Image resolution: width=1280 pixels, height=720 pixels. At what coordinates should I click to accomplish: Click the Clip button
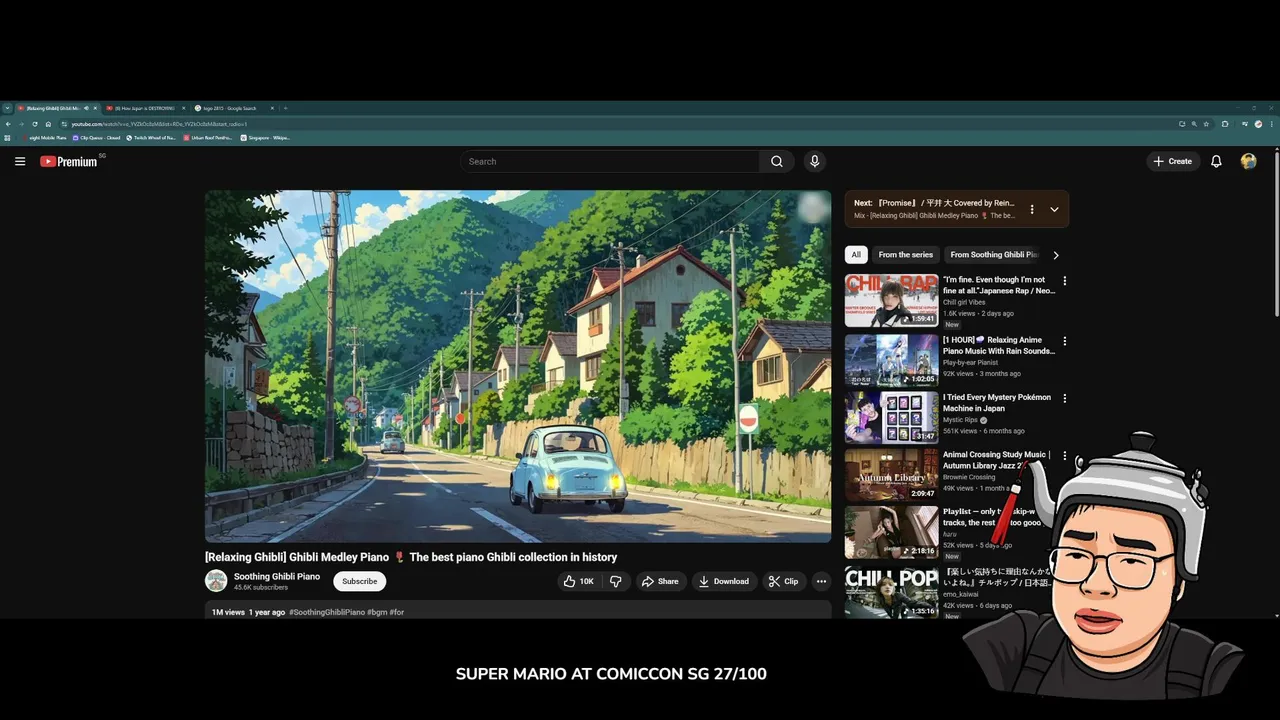(x=783, y=581)
